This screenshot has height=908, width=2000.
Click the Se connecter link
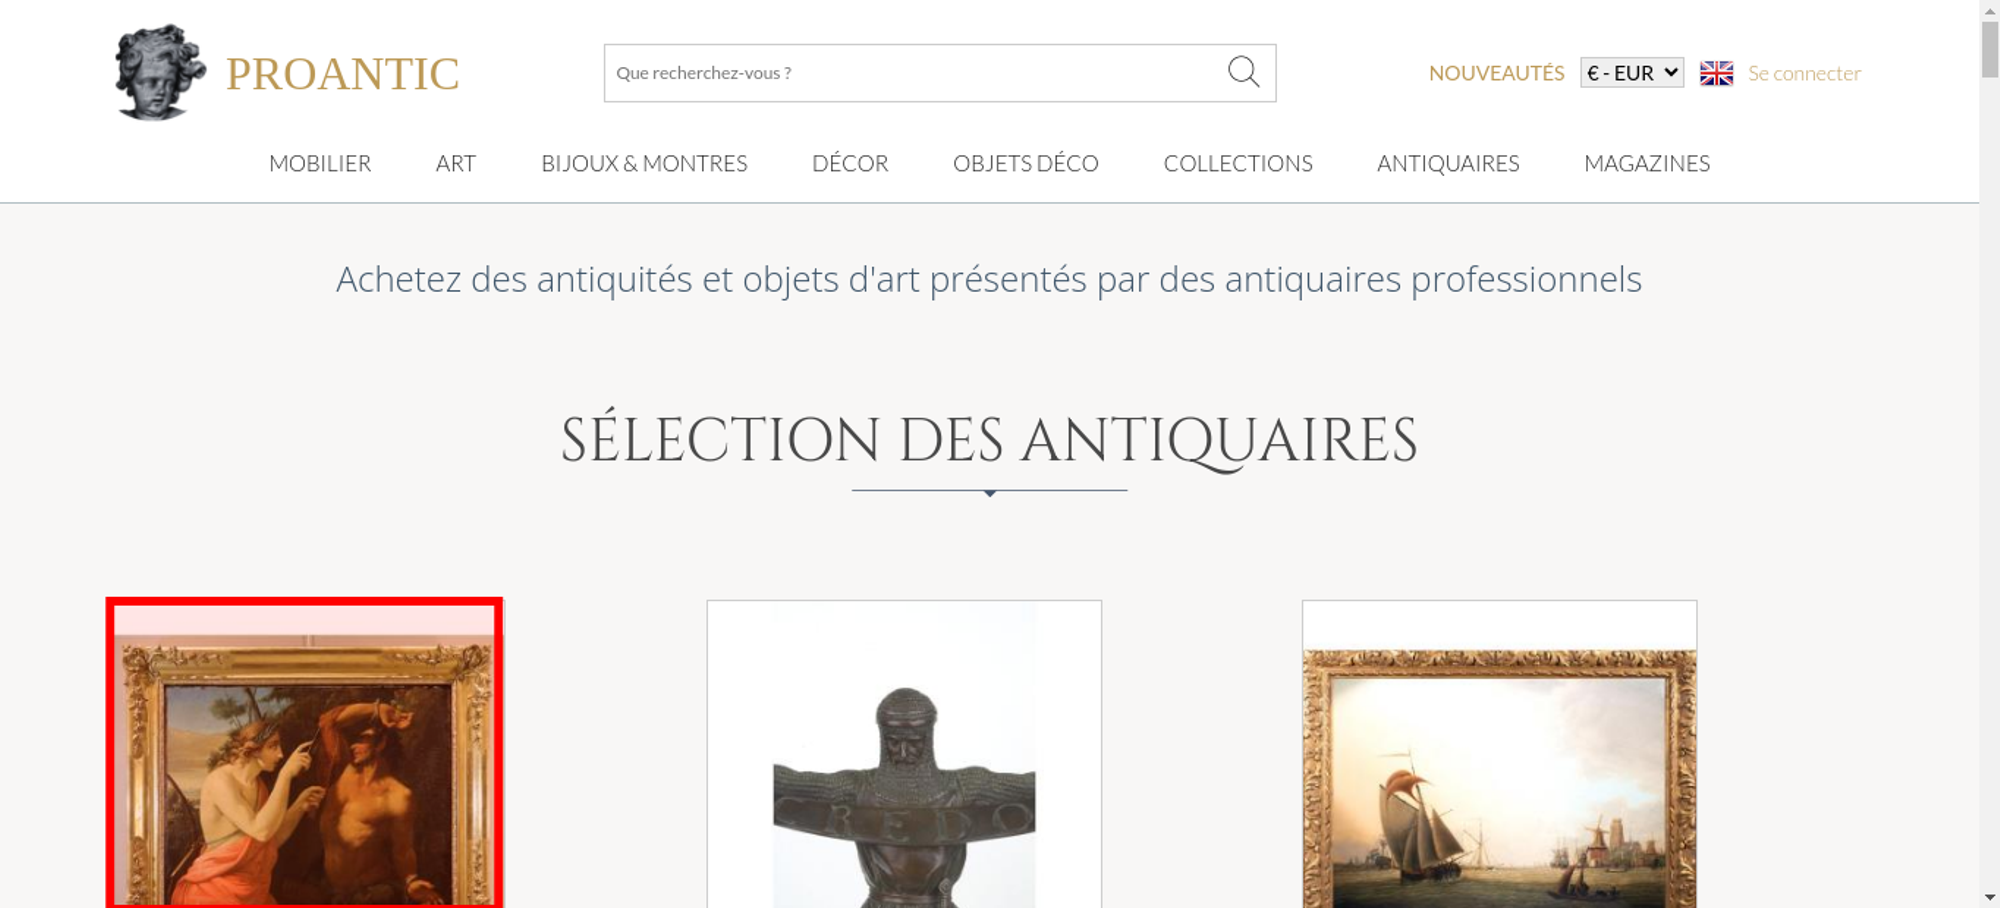coord(1804,73)
